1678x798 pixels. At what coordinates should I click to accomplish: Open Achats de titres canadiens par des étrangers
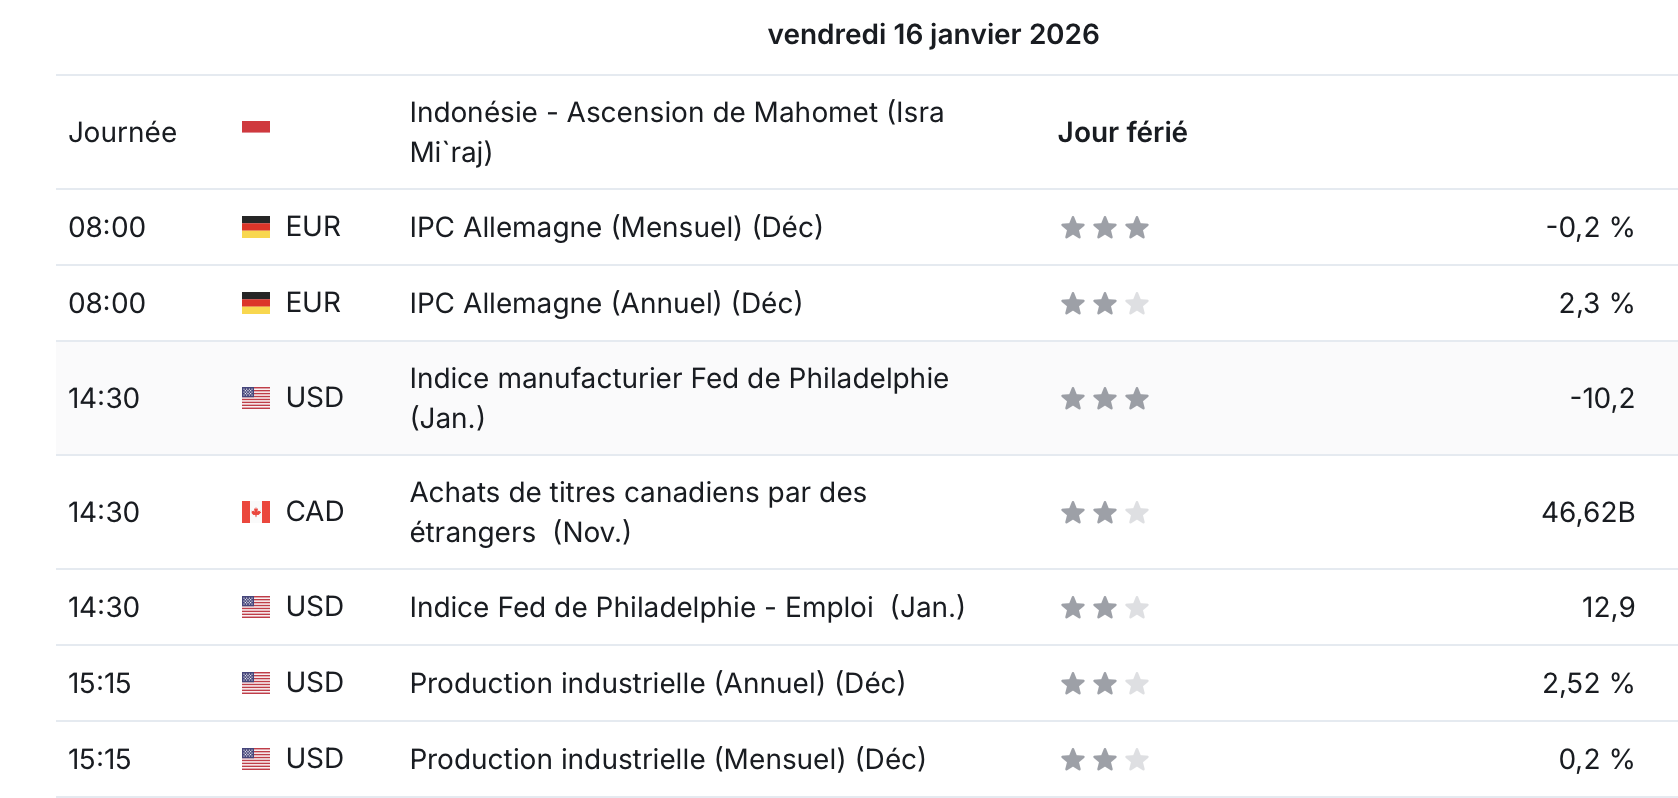638,512
